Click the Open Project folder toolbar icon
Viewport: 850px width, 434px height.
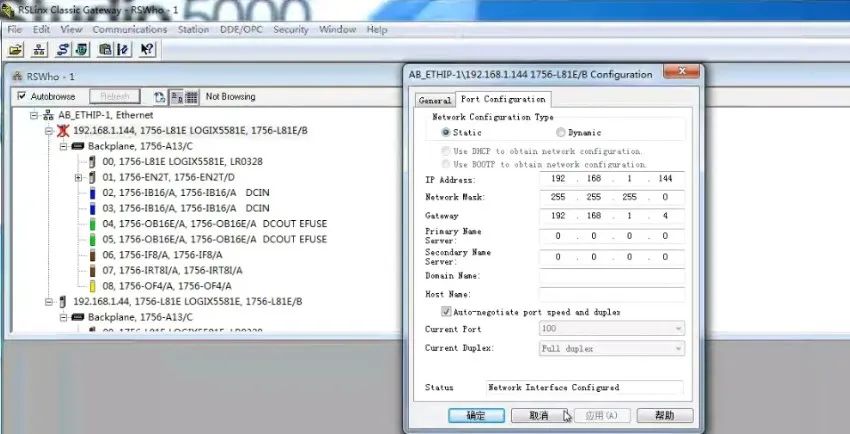click(x=16, y=49)
